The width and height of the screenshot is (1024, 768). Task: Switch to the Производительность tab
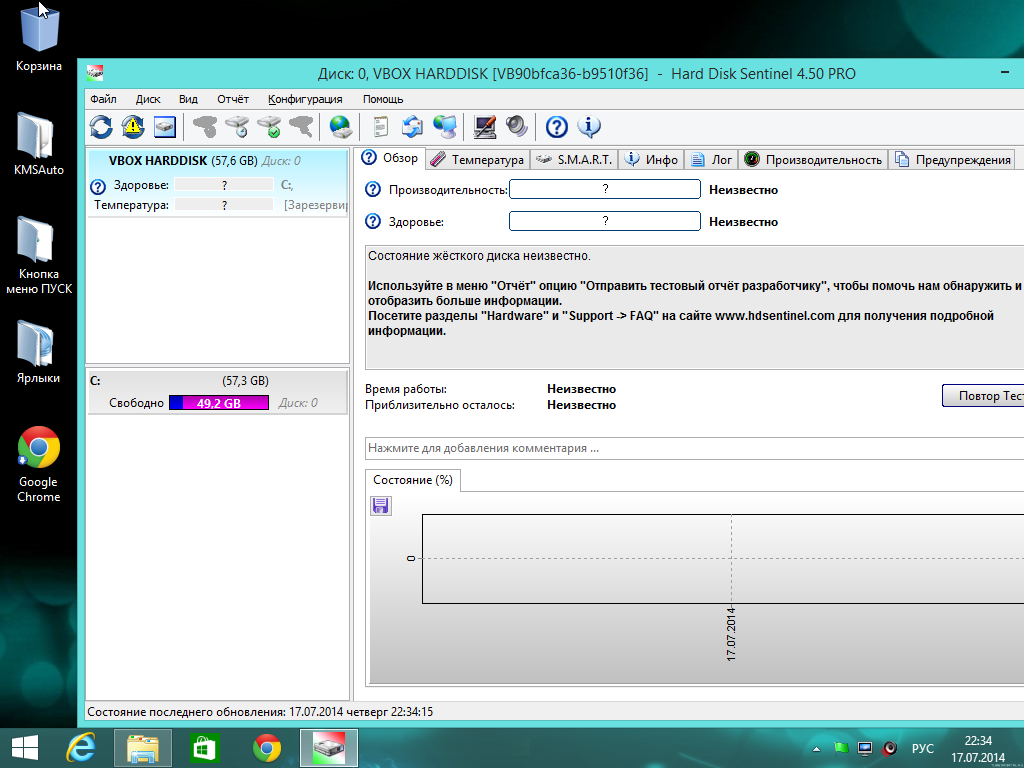(x=813, y=159)
